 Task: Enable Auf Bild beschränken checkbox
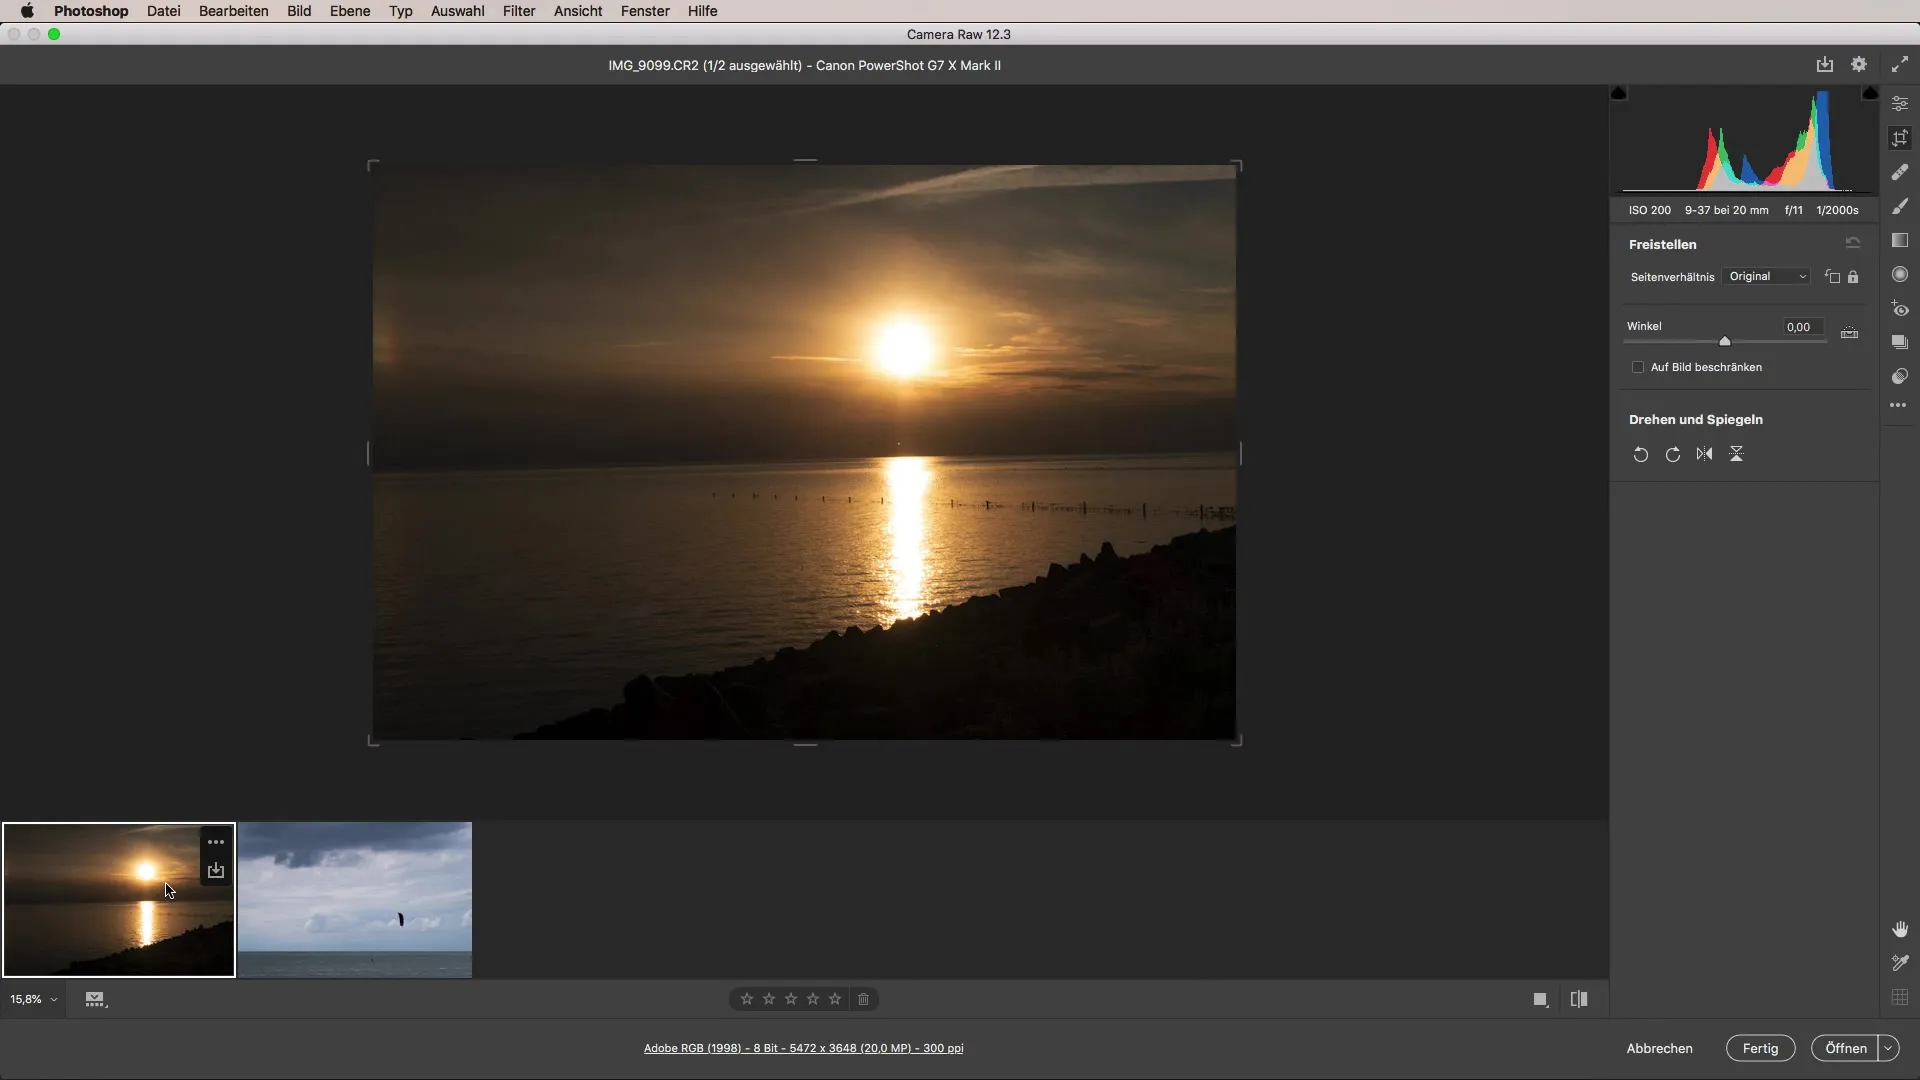tap(1638, 367)
